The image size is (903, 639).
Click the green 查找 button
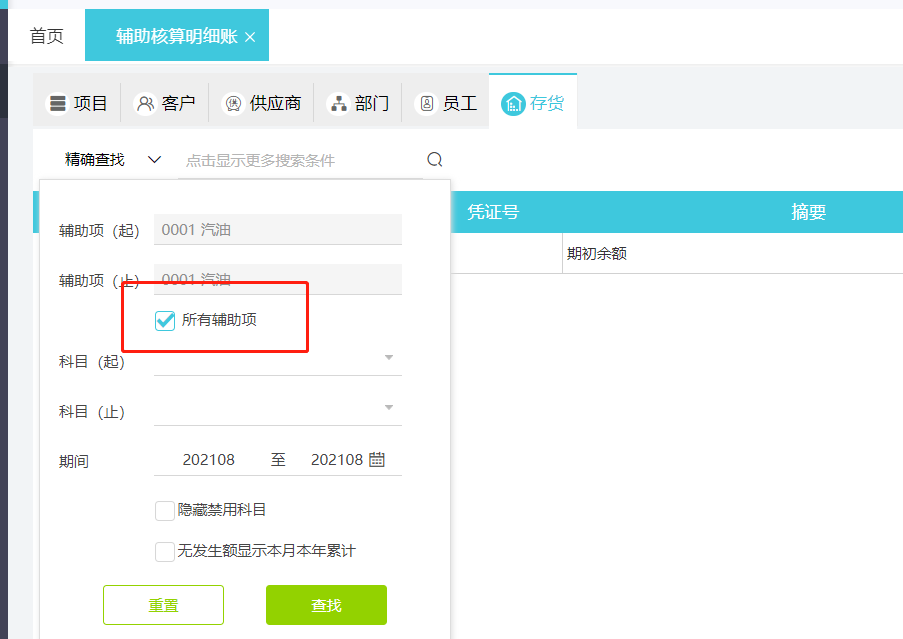coord(327,605)
